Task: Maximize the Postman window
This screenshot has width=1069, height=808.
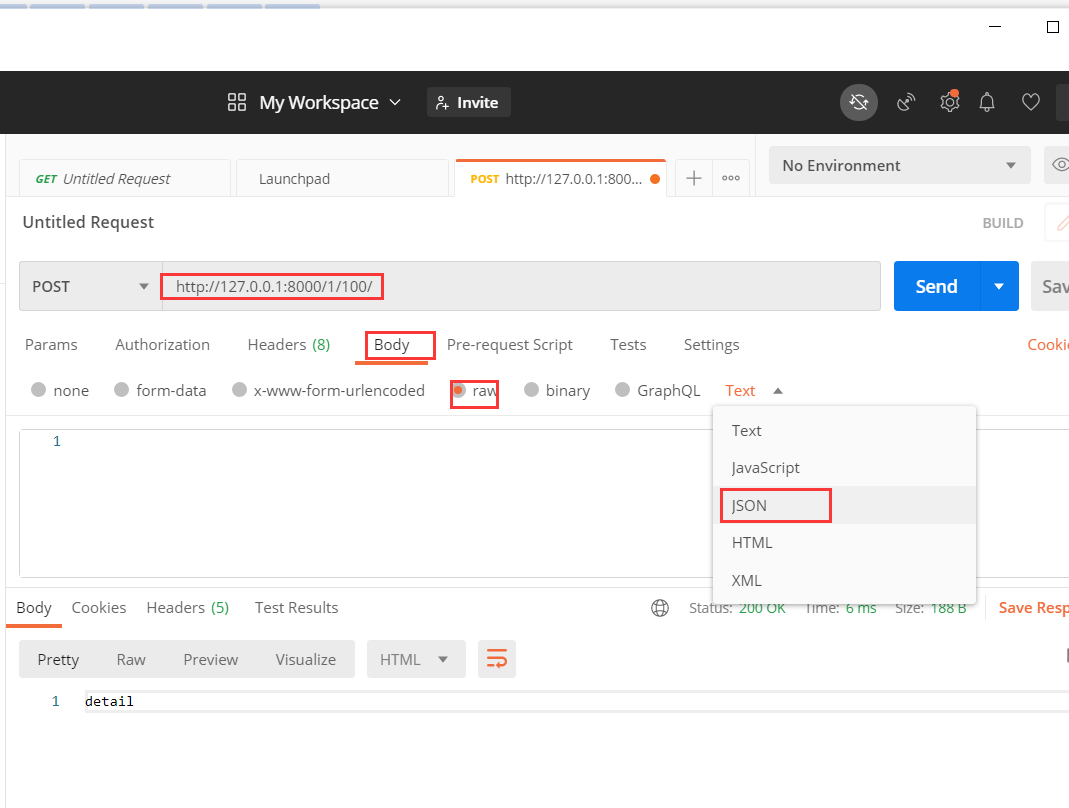Action: click(1053, 27)
